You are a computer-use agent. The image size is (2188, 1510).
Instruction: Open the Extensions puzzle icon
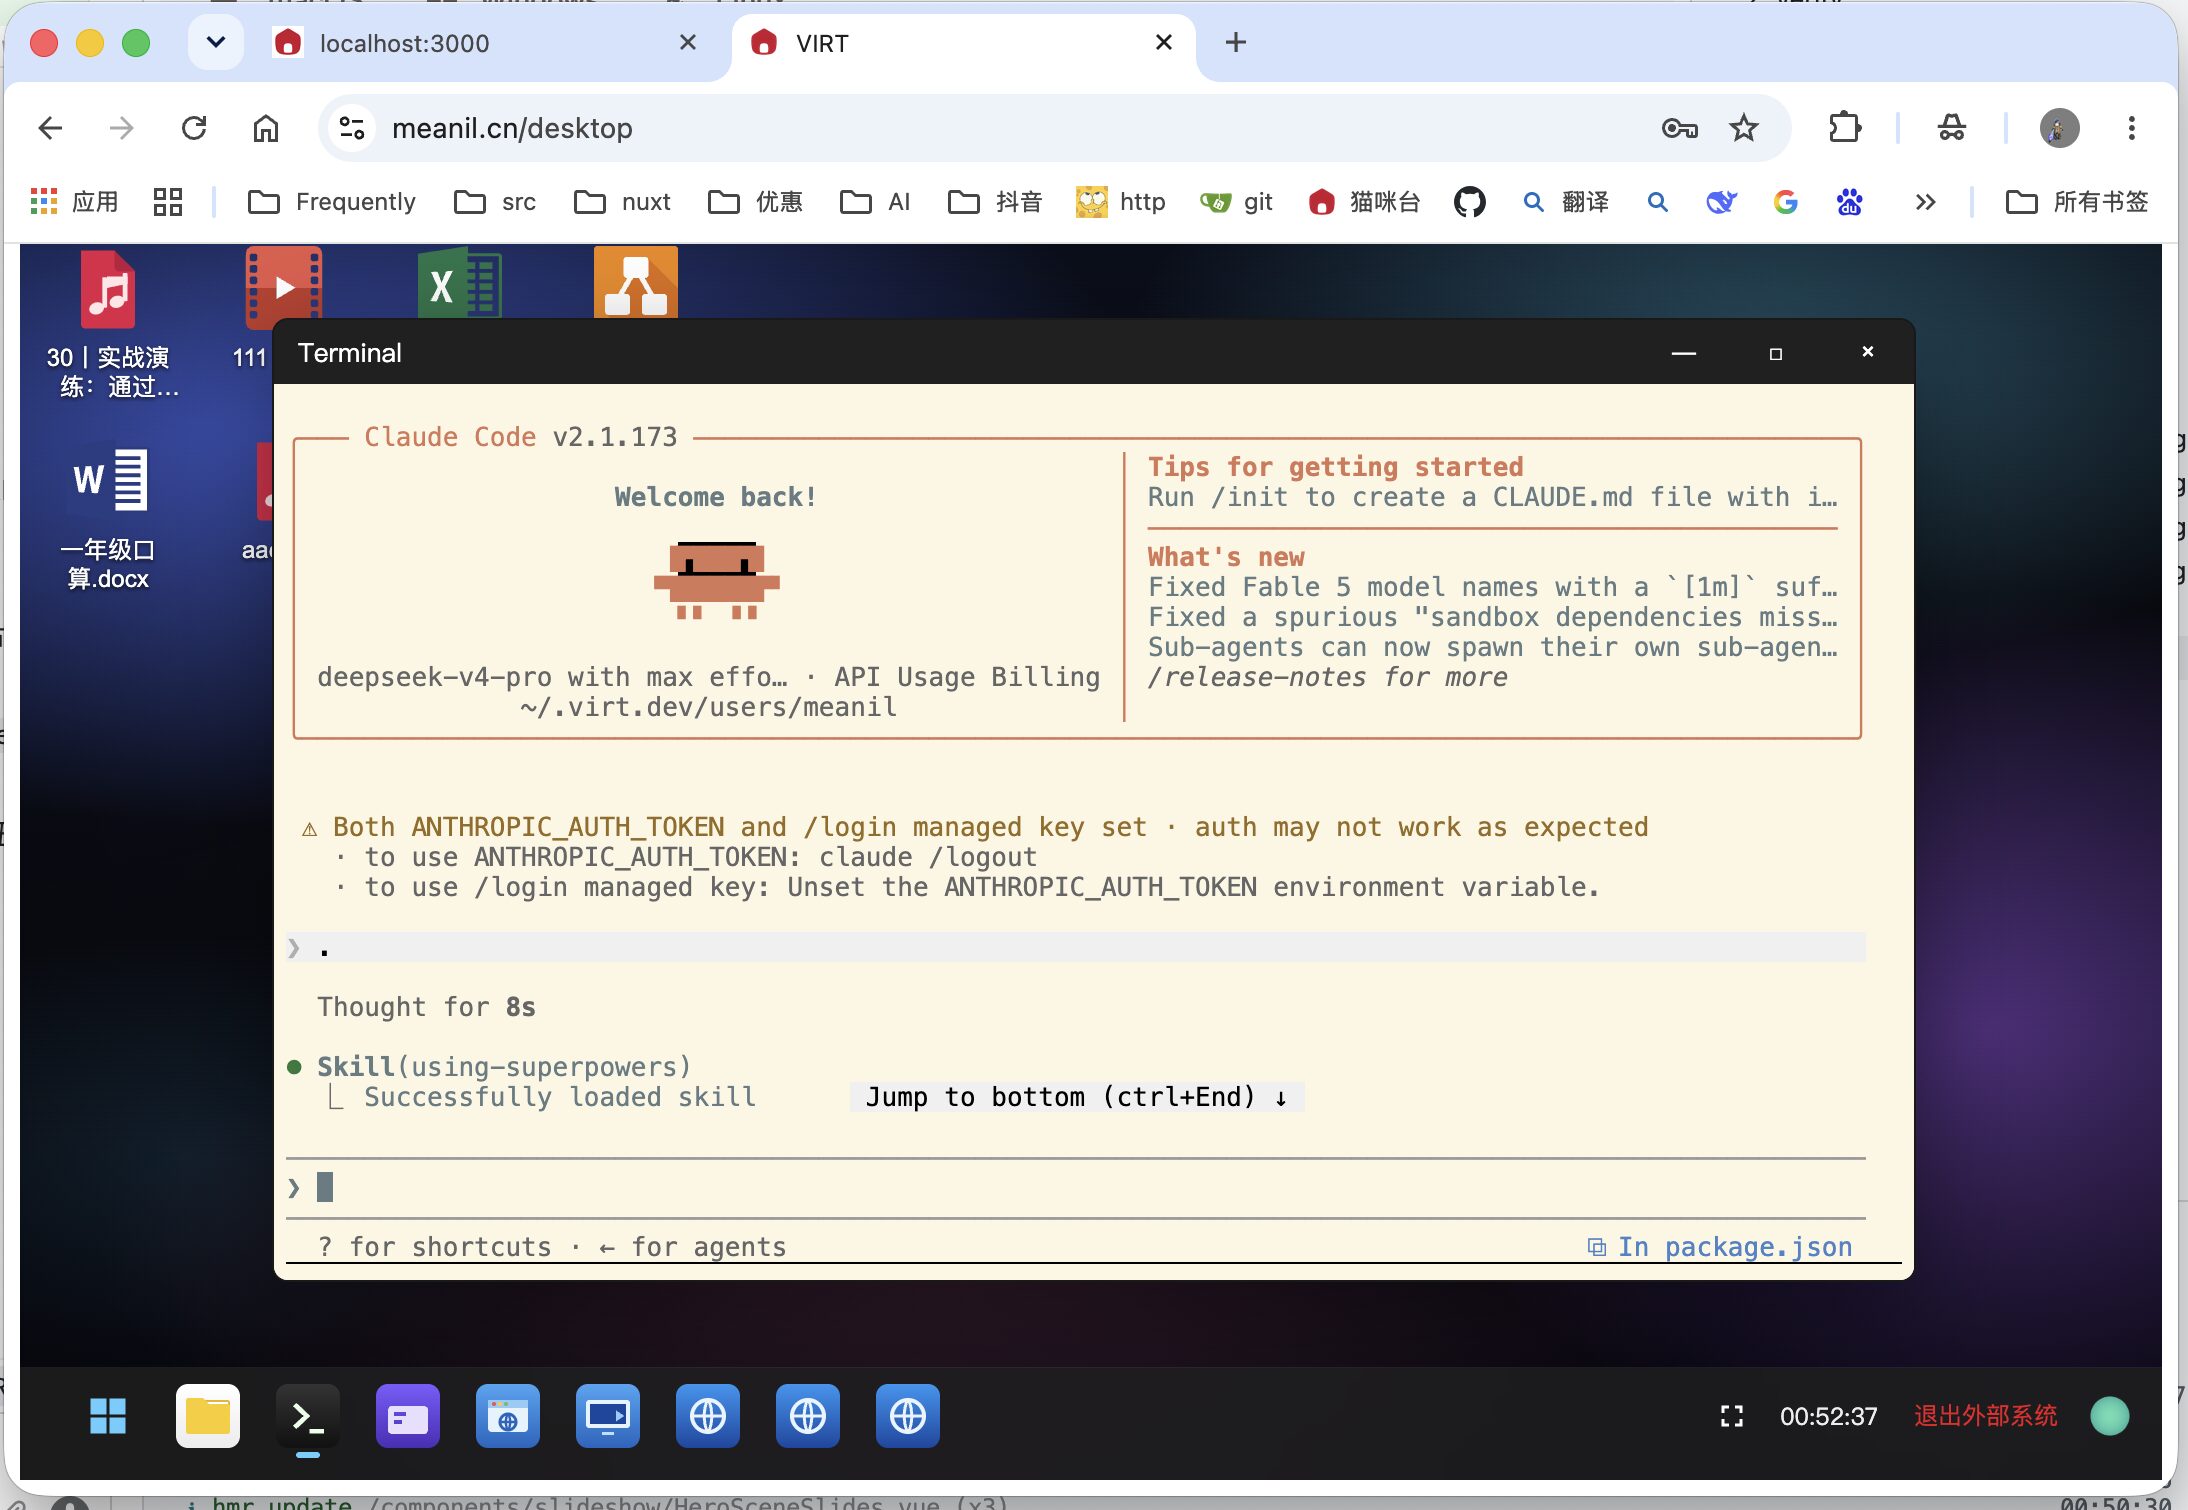click(x=1844, y=128)
